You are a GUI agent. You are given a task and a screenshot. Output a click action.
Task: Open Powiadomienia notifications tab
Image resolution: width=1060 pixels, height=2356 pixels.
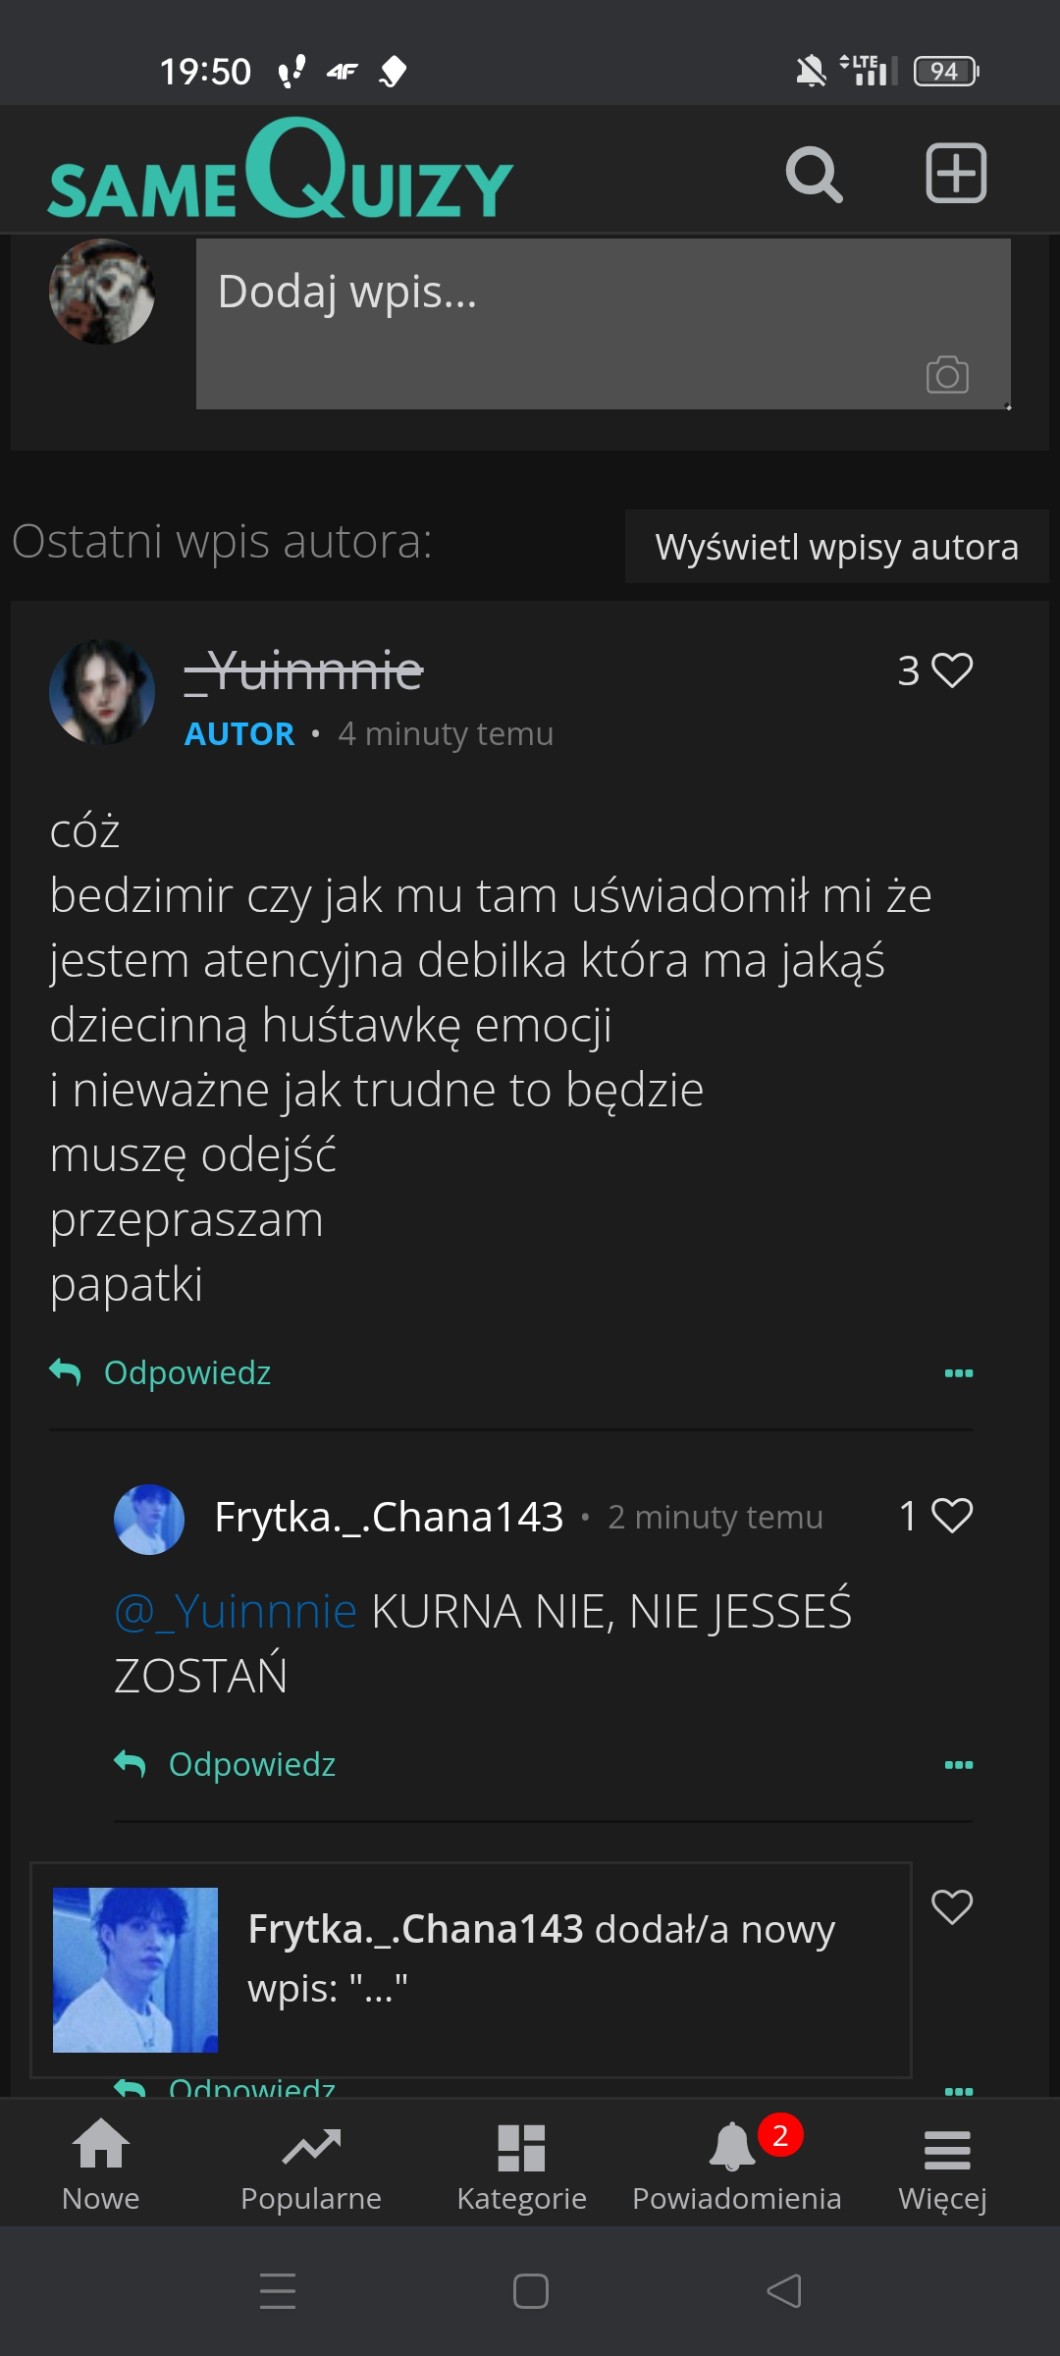(736, 2164)
